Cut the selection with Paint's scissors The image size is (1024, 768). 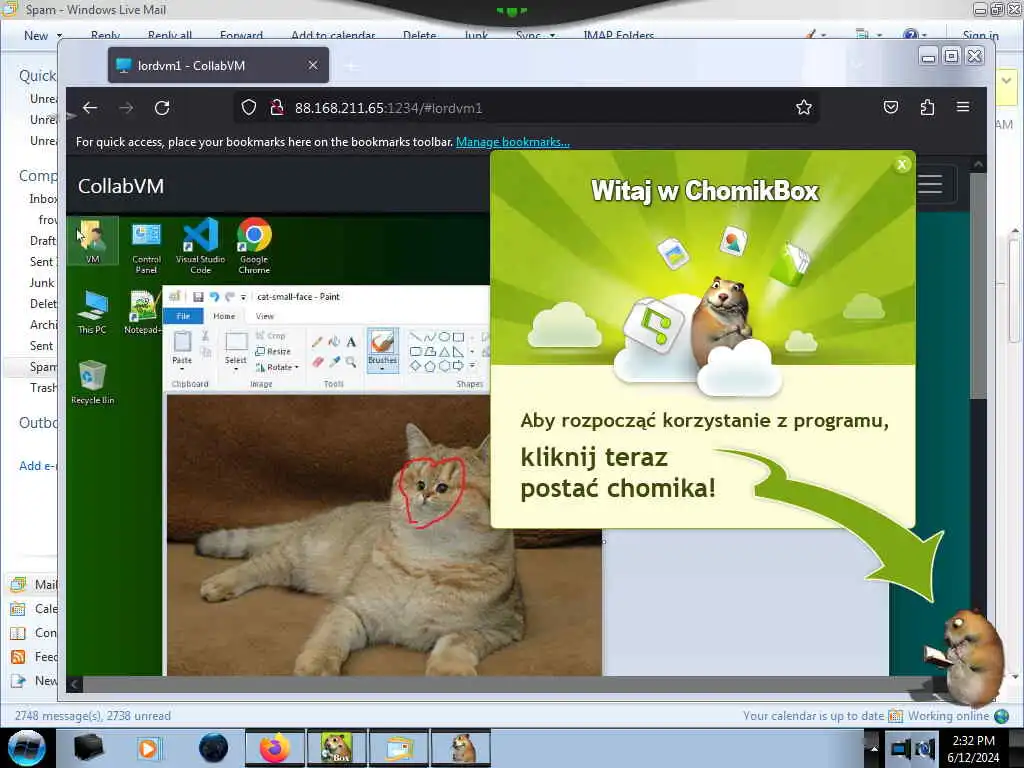[205, 336]
